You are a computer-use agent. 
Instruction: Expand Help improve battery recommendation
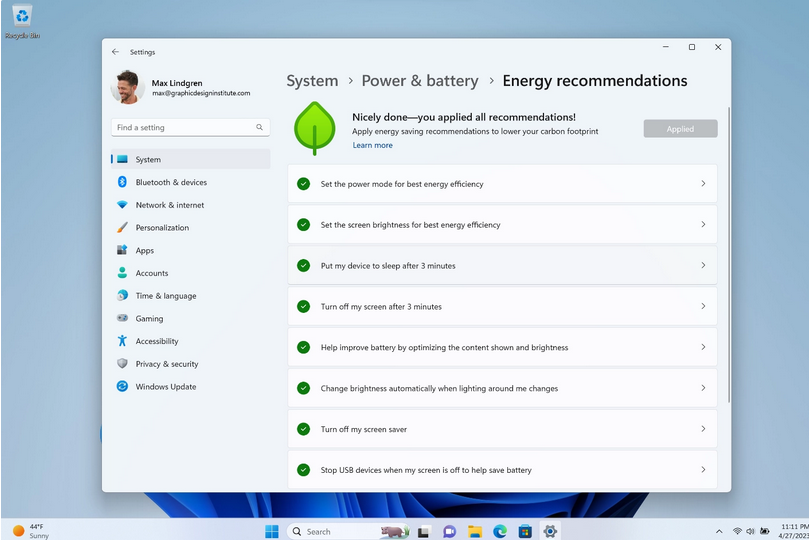(x=502, y=347)
